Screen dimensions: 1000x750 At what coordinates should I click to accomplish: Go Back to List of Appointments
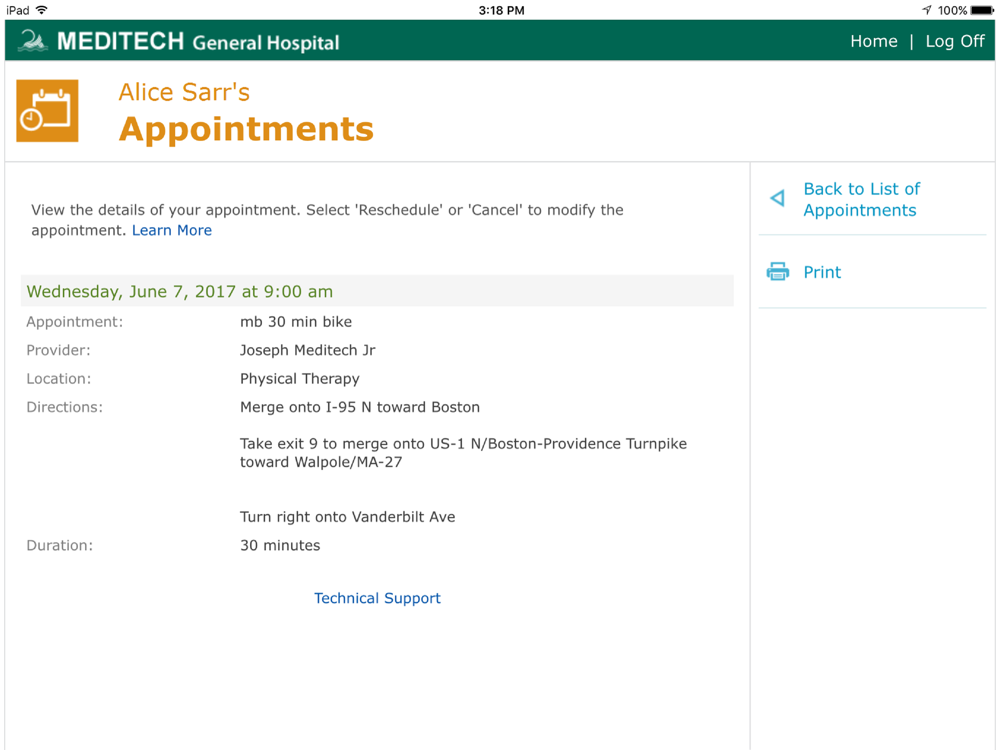click(x=861, y=200)
